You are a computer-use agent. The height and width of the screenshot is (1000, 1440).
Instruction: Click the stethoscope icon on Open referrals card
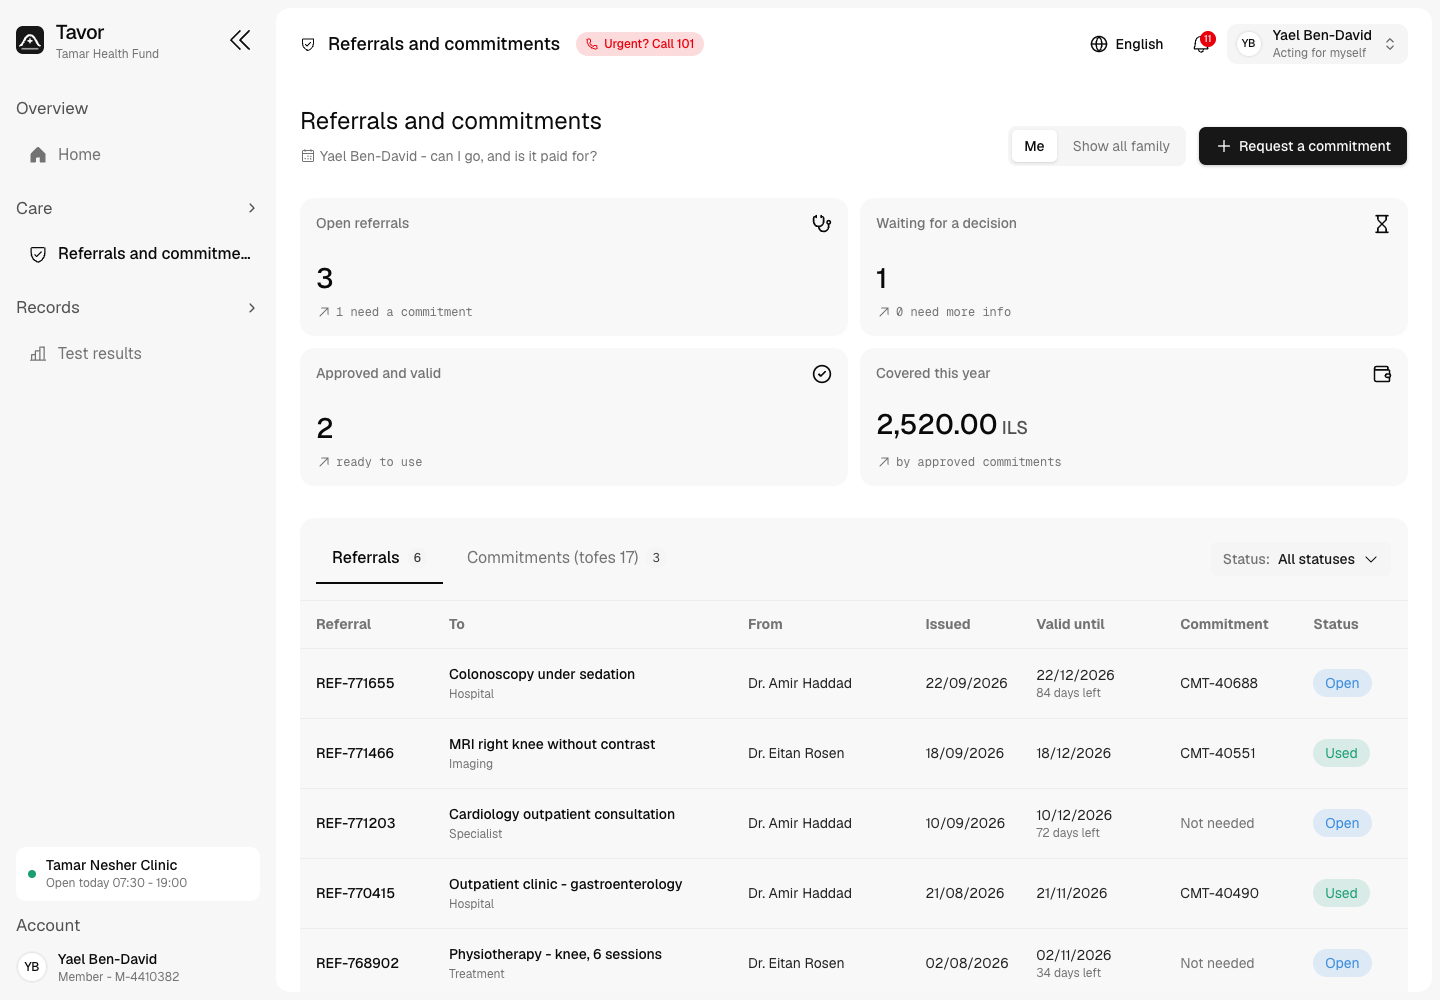[x=822, y=224]
